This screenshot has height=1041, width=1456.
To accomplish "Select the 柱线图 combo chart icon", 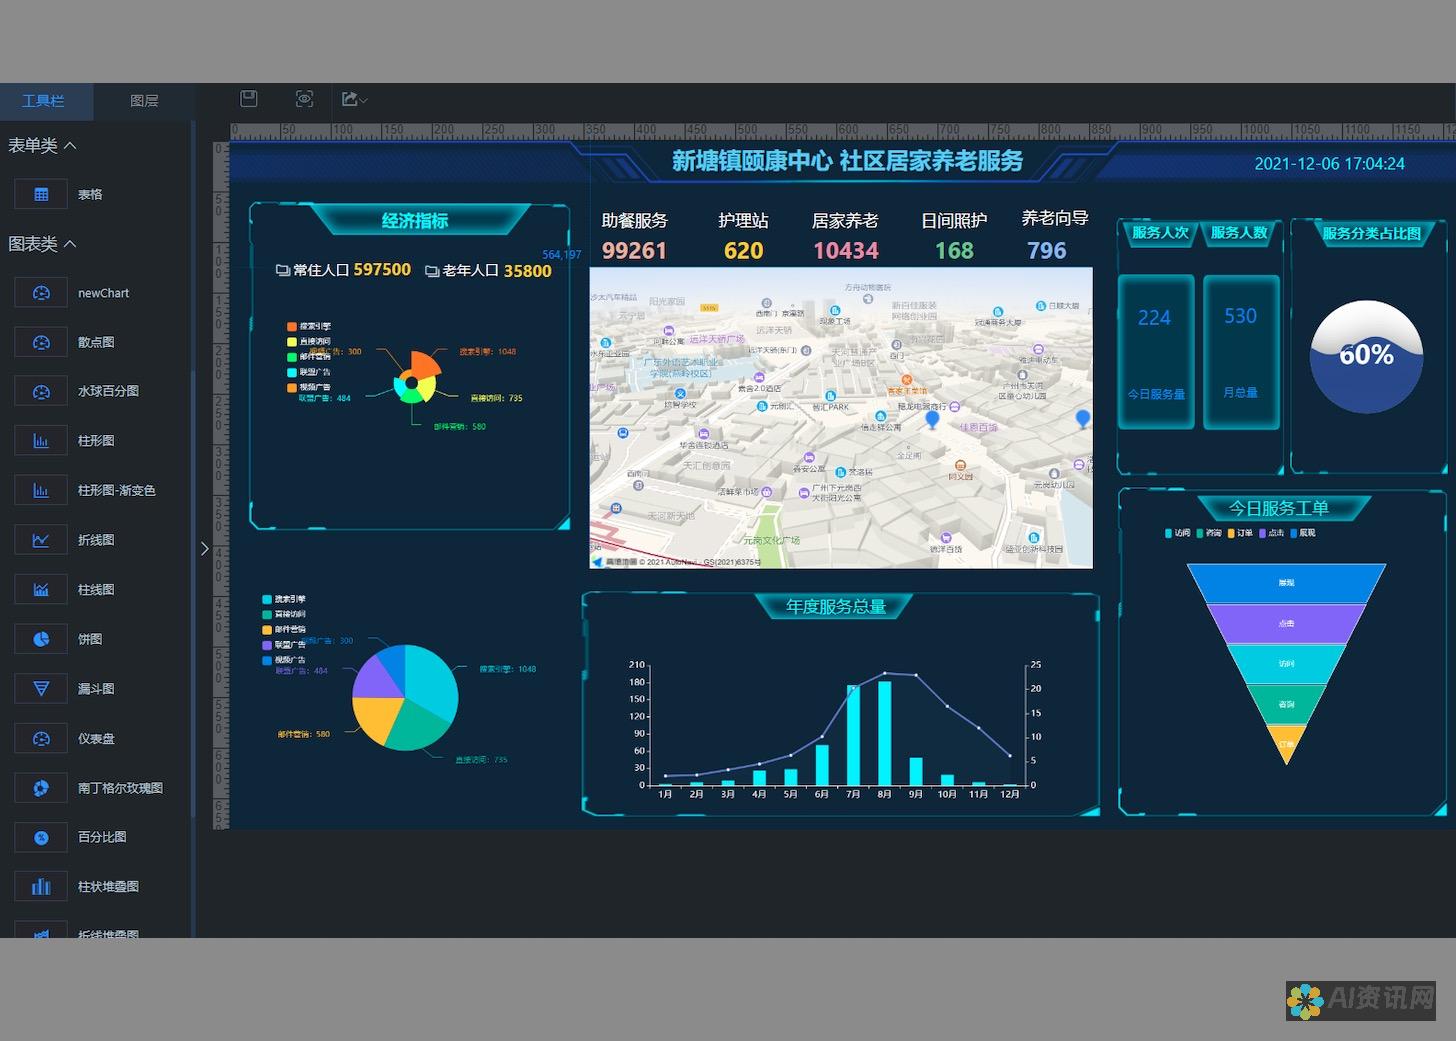I will pos(41,590).
